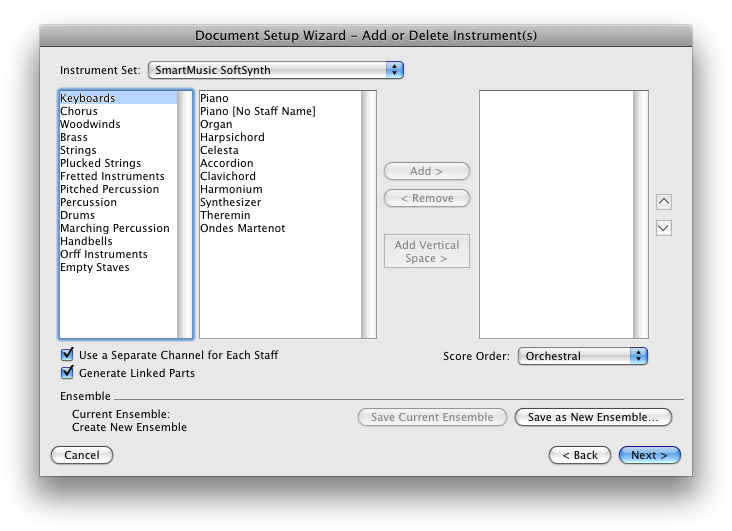Select Fretted Instruments category
Viewport: 732px width, 531px height.
tap(119, 176)
